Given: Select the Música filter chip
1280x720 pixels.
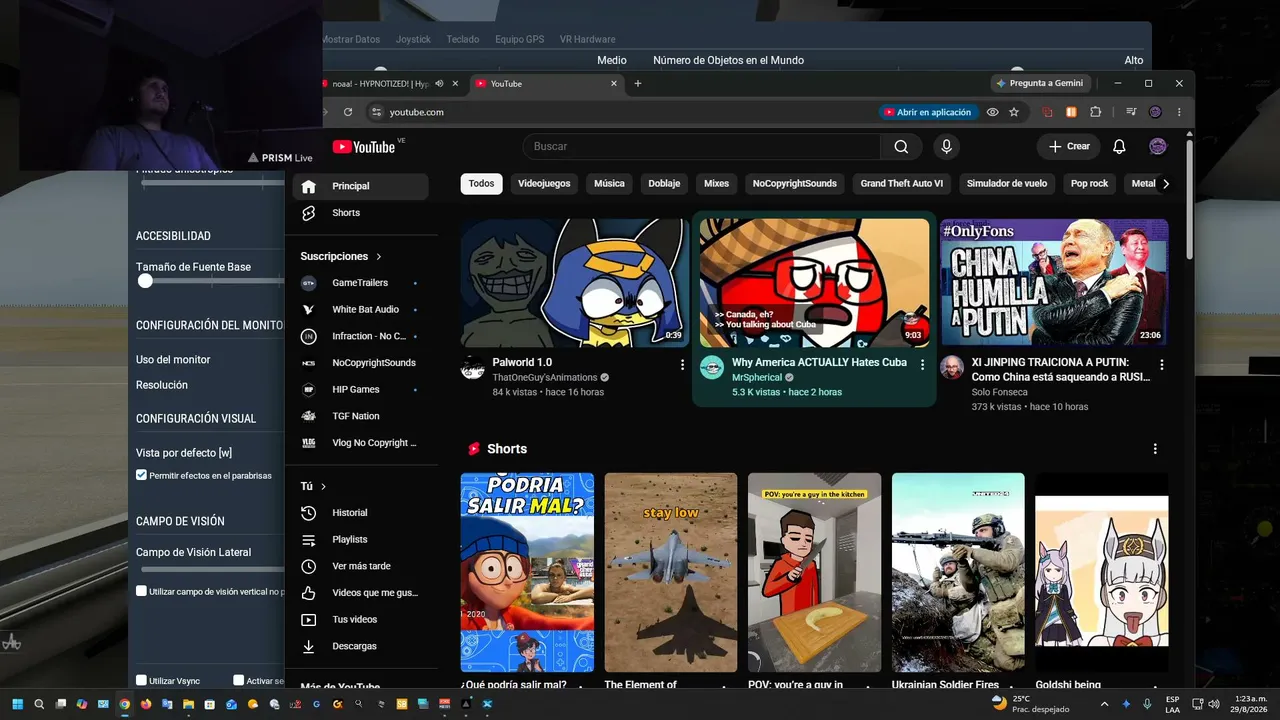Looking at the screenshot, I should [609, 184].
